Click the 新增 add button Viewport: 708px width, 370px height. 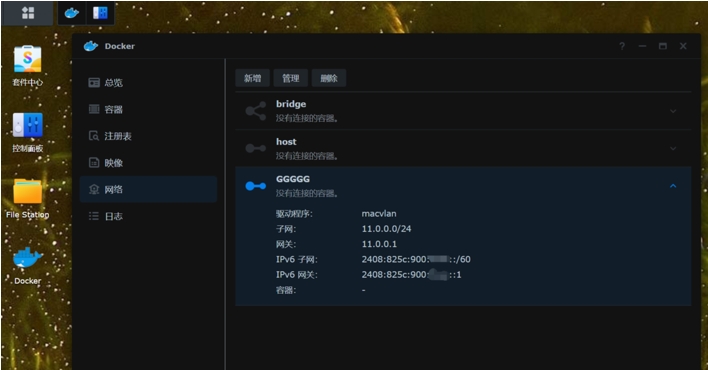252,78
